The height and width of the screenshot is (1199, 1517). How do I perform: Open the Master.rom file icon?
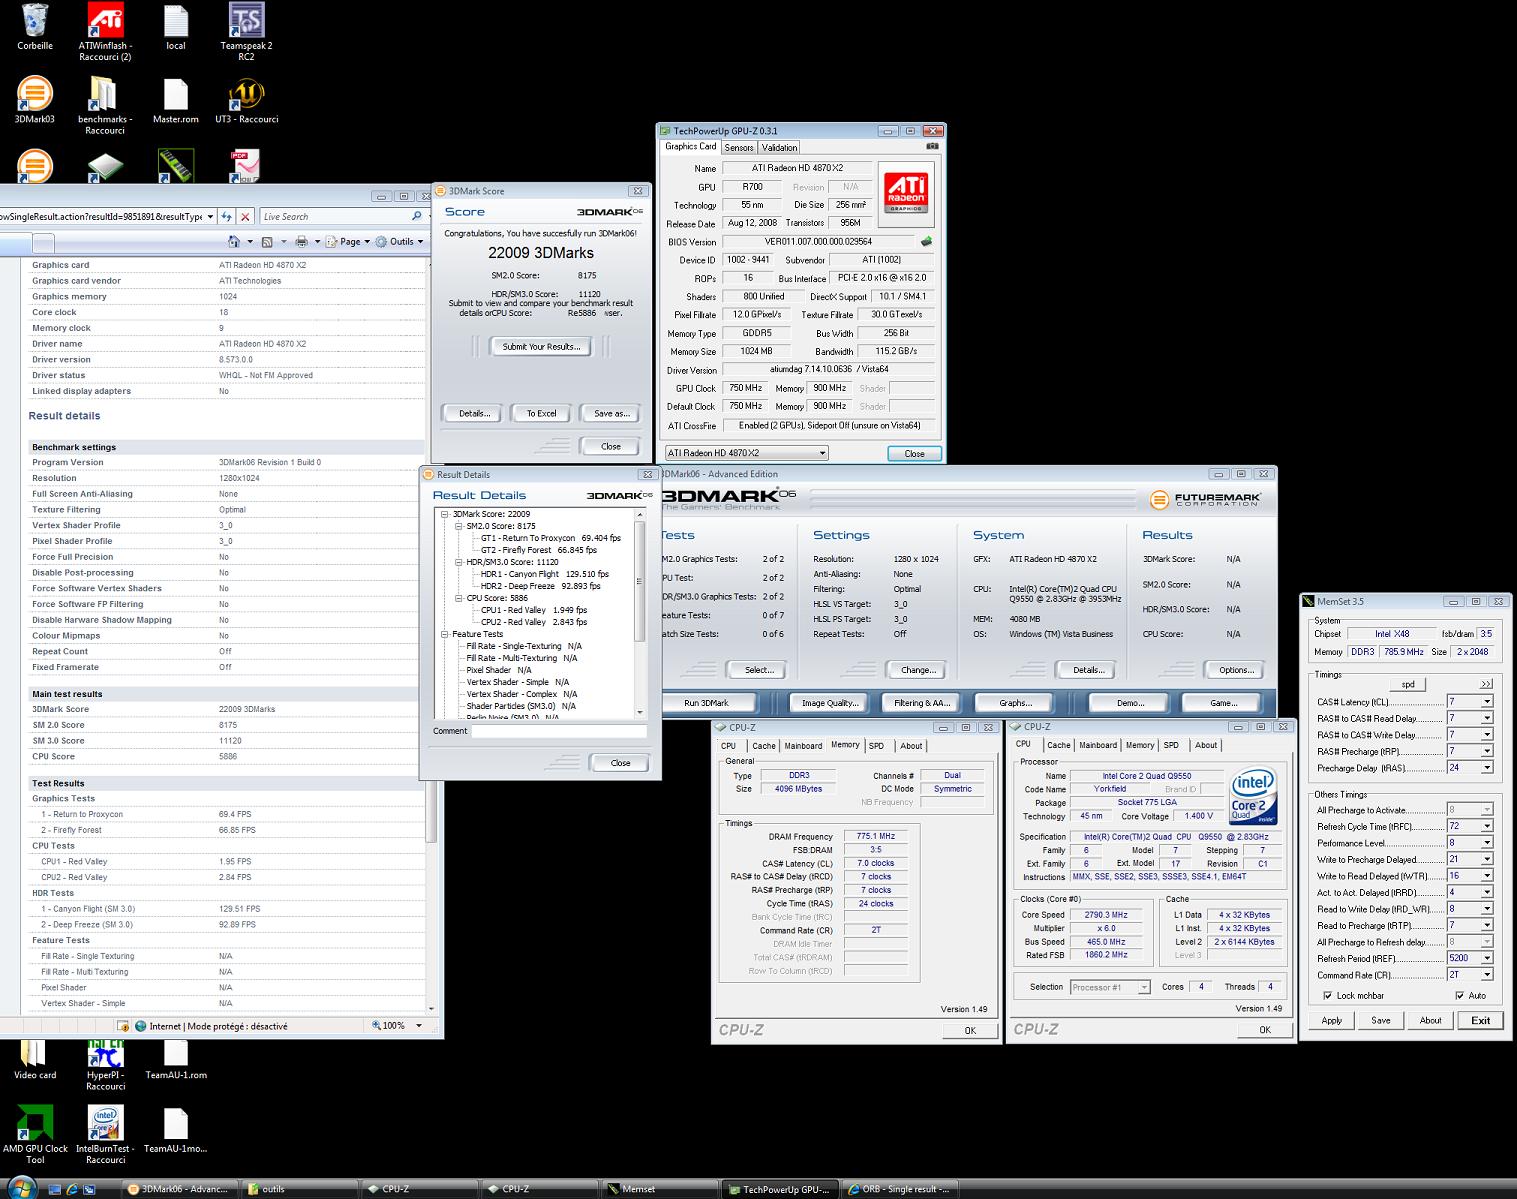coord(175,101)
